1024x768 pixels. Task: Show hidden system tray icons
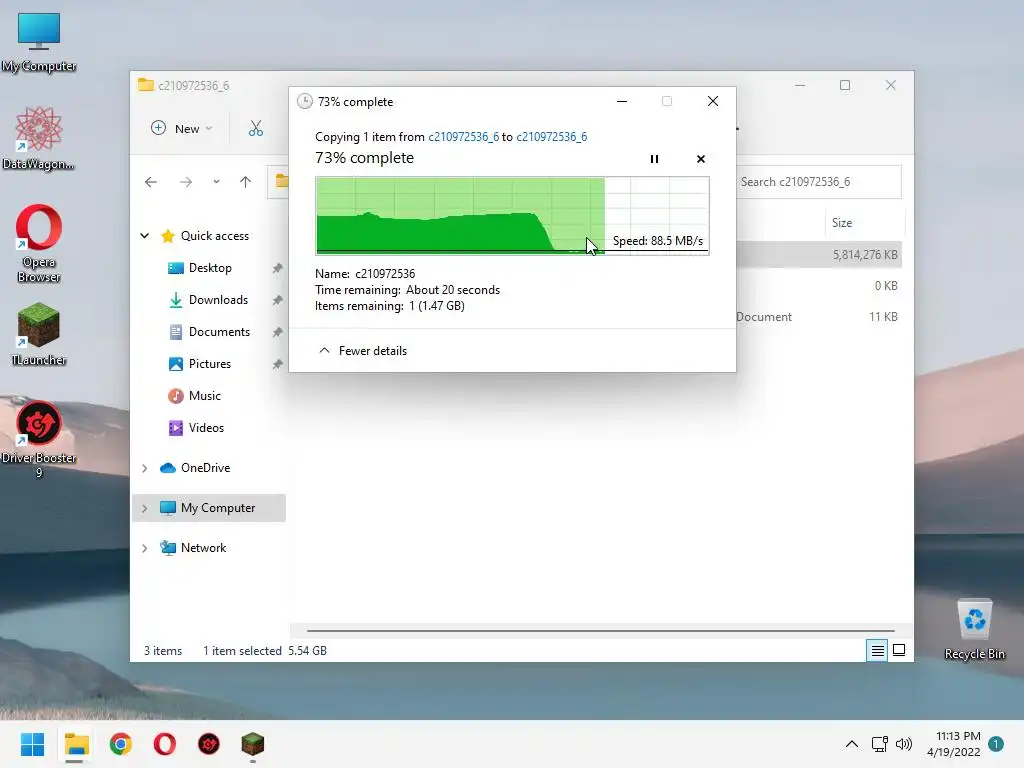click(x=852, y=744)
